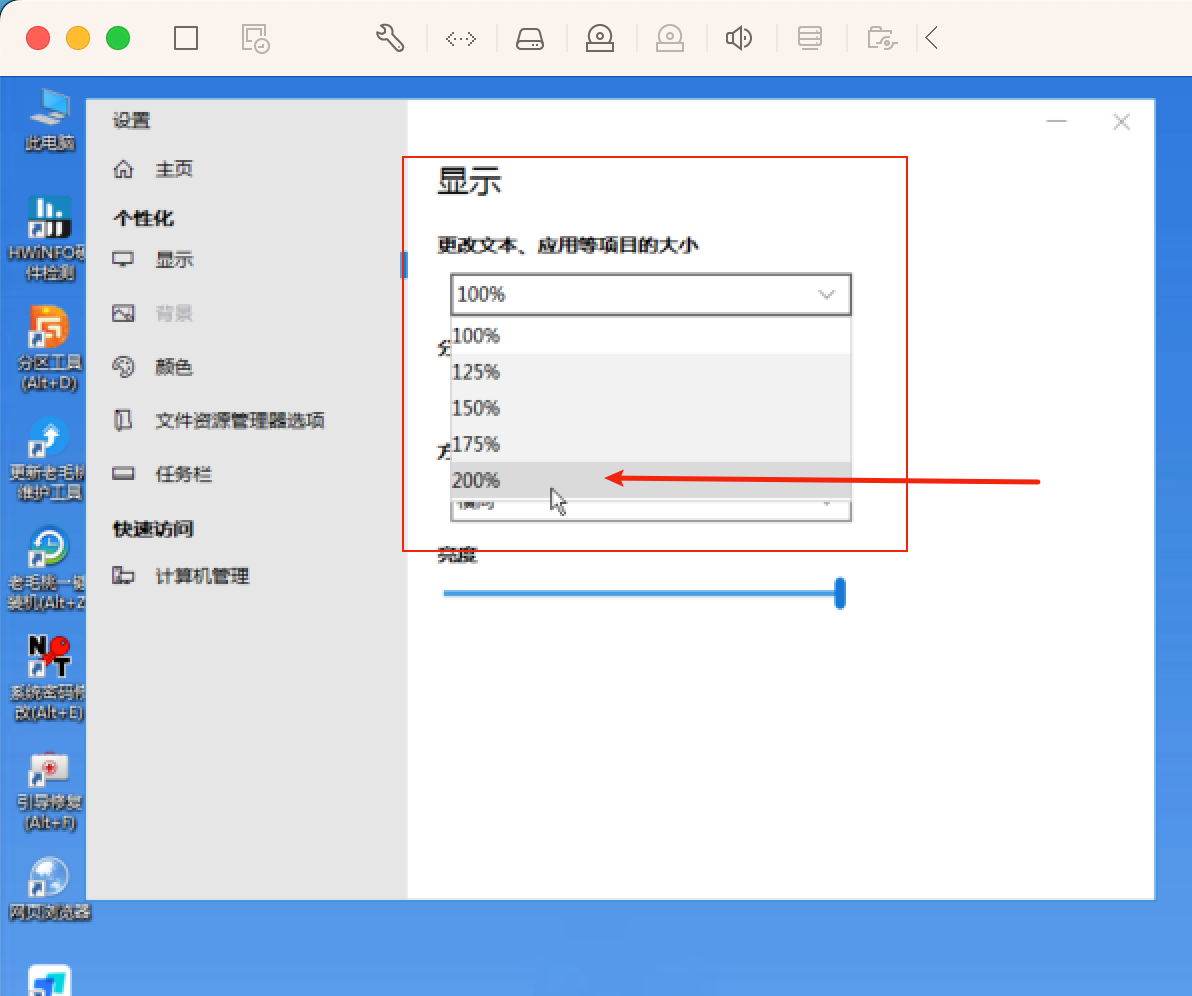The width and height of the screenshot is (1192, 996).
Task: Collapse toolbar with the left chevron
Action: point(932,38)
